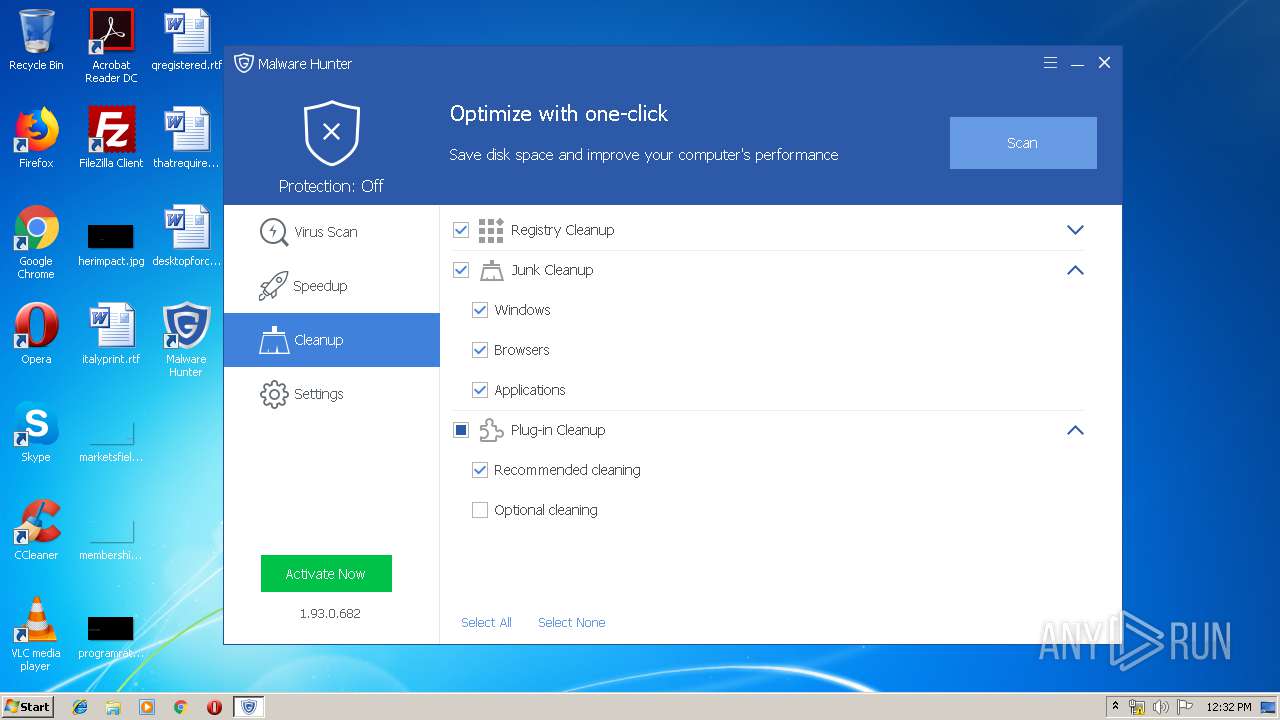This screenshot has height=720, width=1280.
Task: Select Acrobat Reader DC desktop icon
Action: pos(111,46)
